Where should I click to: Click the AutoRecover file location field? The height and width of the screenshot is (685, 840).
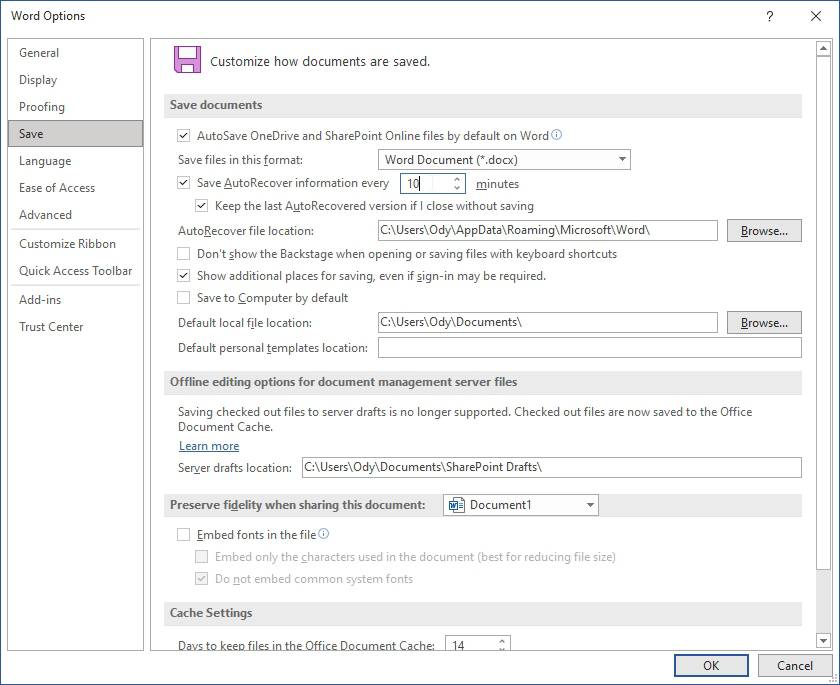pyautogui.click(x=548, y=230)
